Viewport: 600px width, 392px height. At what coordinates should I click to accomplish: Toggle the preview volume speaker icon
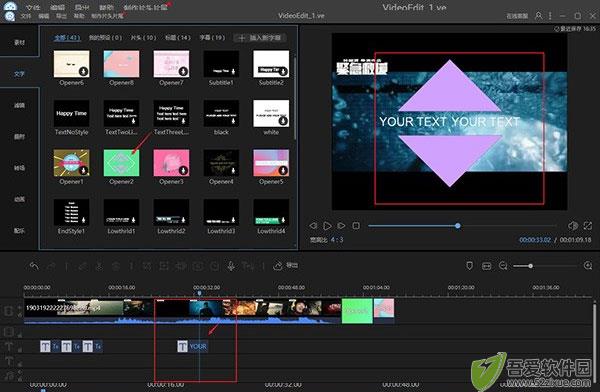[x=573, y=226]
